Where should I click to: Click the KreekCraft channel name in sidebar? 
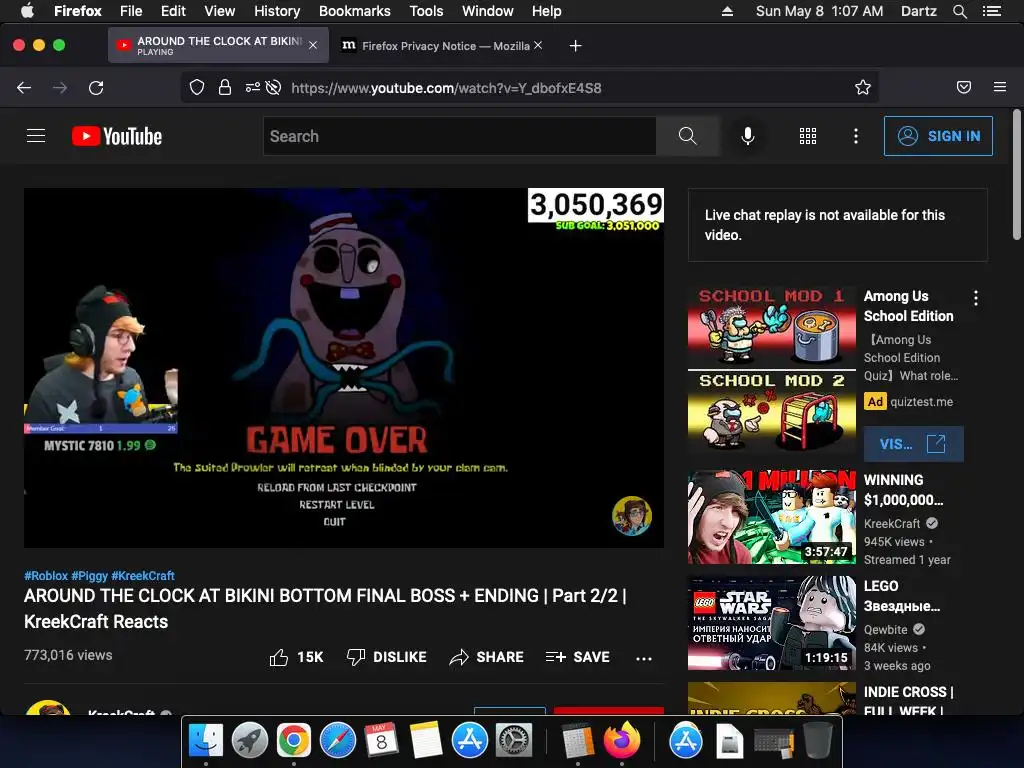click(x=891, y=523)
